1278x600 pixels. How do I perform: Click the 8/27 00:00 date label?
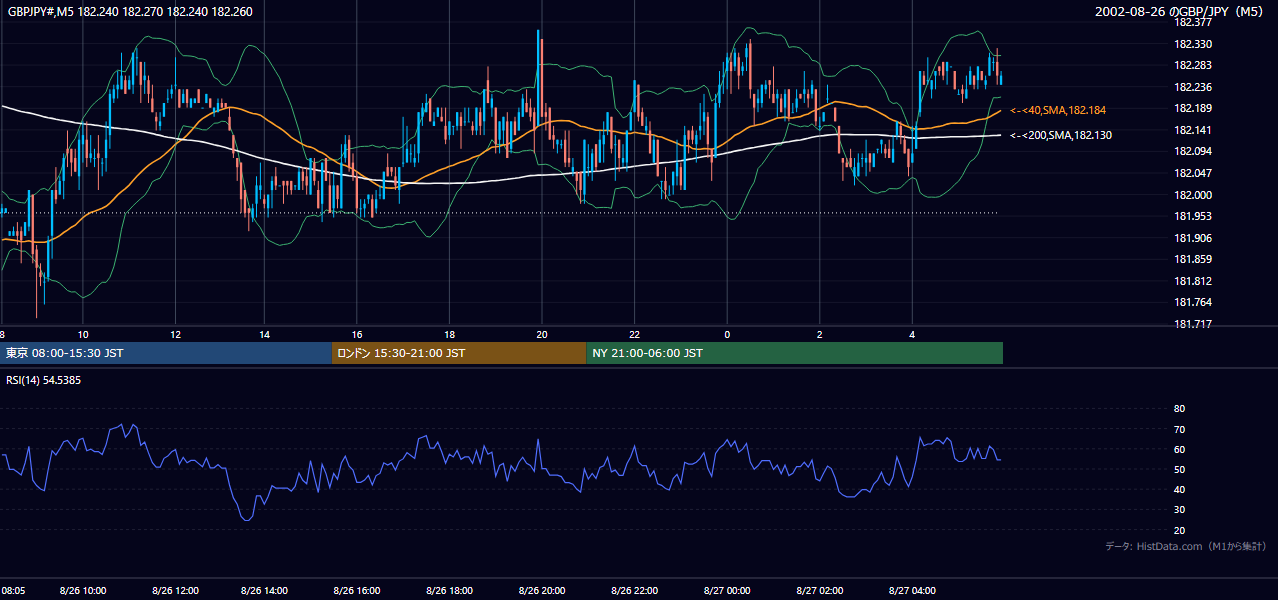pos(727,591)
